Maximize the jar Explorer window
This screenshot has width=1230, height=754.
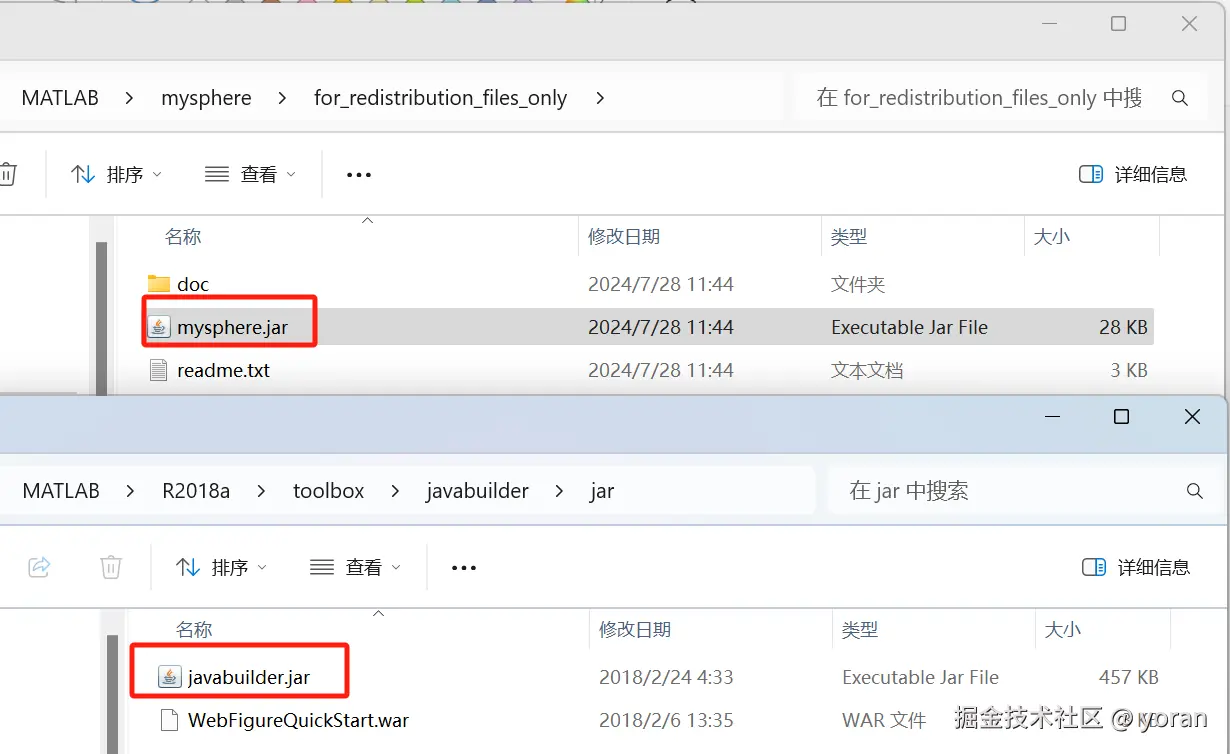(x=1121, y=417)
